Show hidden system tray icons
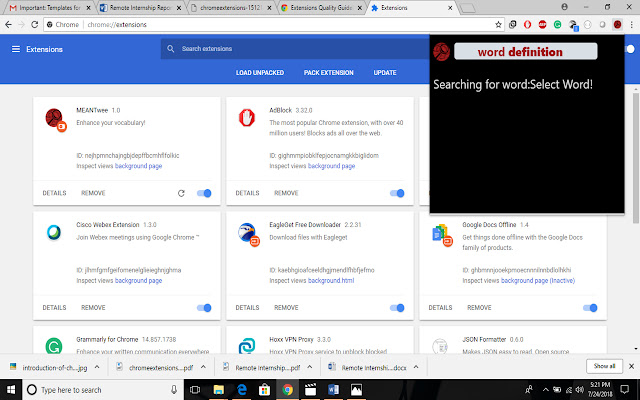The height and width of the screenshot is (400, 640). (545, 390)
